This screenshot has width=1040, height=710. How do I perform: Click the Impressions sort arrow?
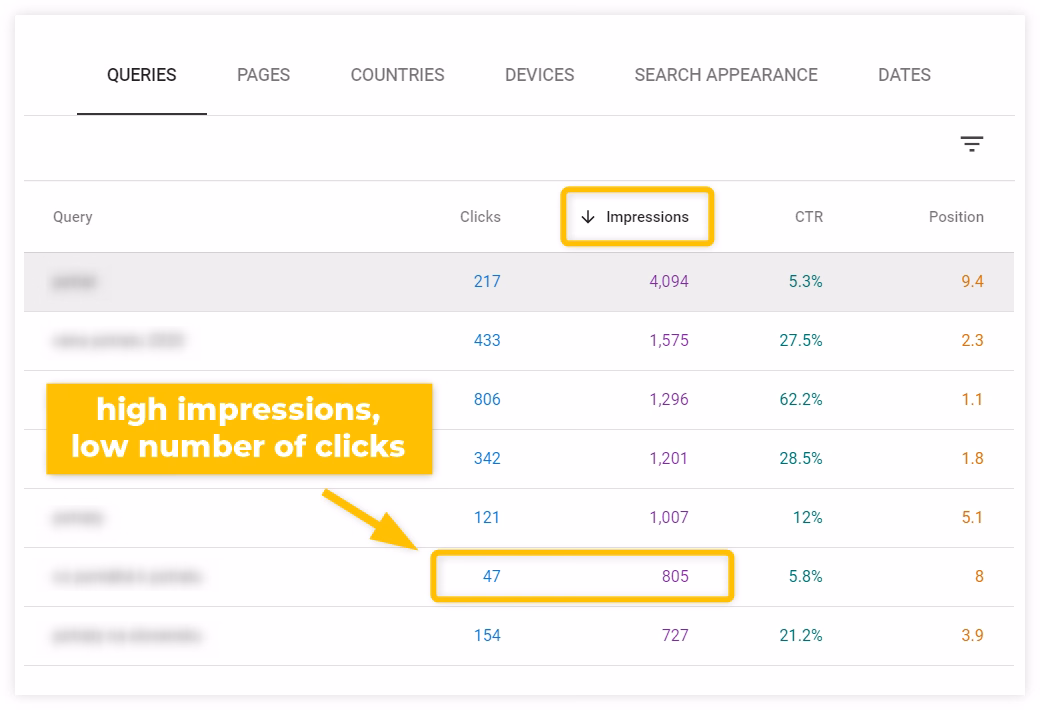pyautogui.click(x=588, y=217)
